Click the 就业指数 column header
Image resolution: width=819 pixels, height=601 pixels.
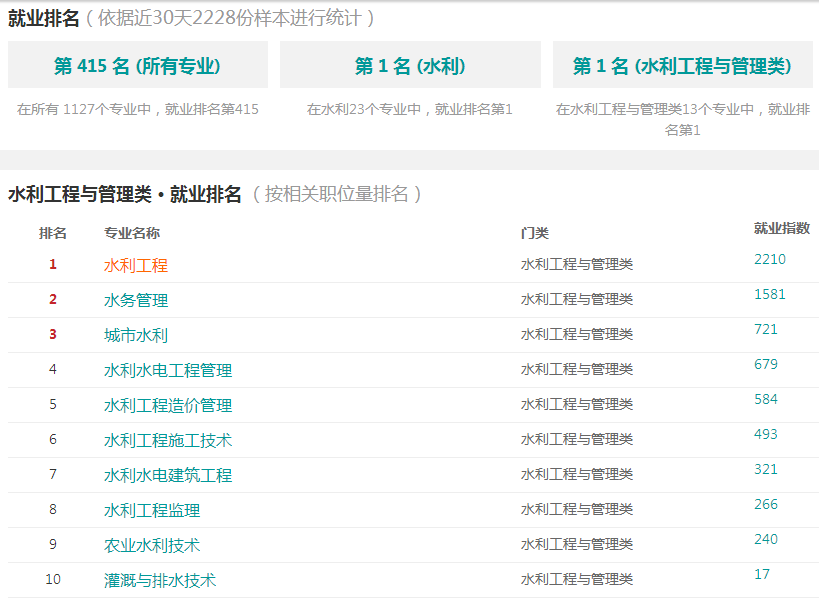point(781,228)
